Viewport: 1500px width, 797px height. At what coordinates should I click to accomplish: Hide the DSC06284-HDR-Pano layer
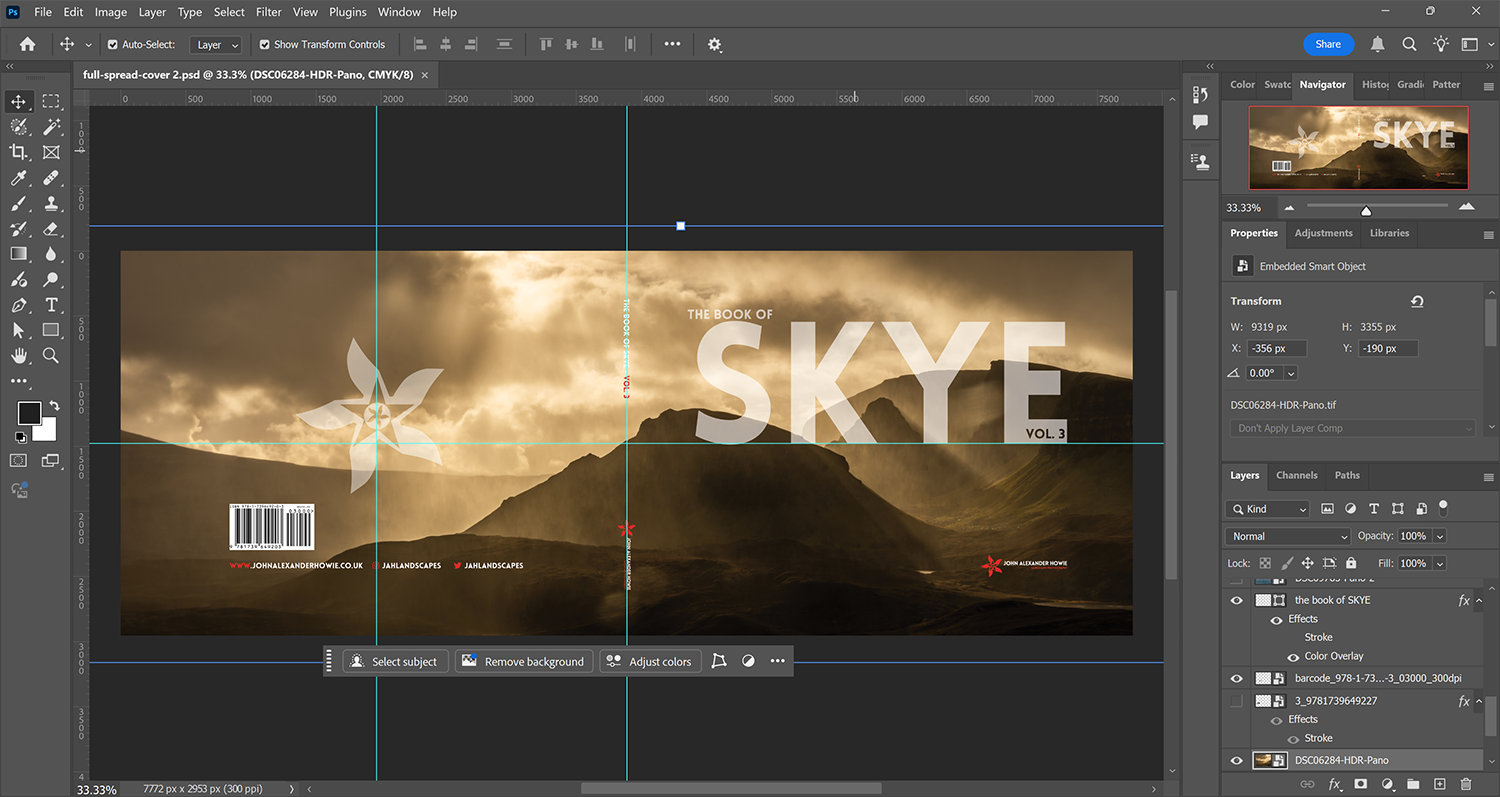pos(1236,761)
